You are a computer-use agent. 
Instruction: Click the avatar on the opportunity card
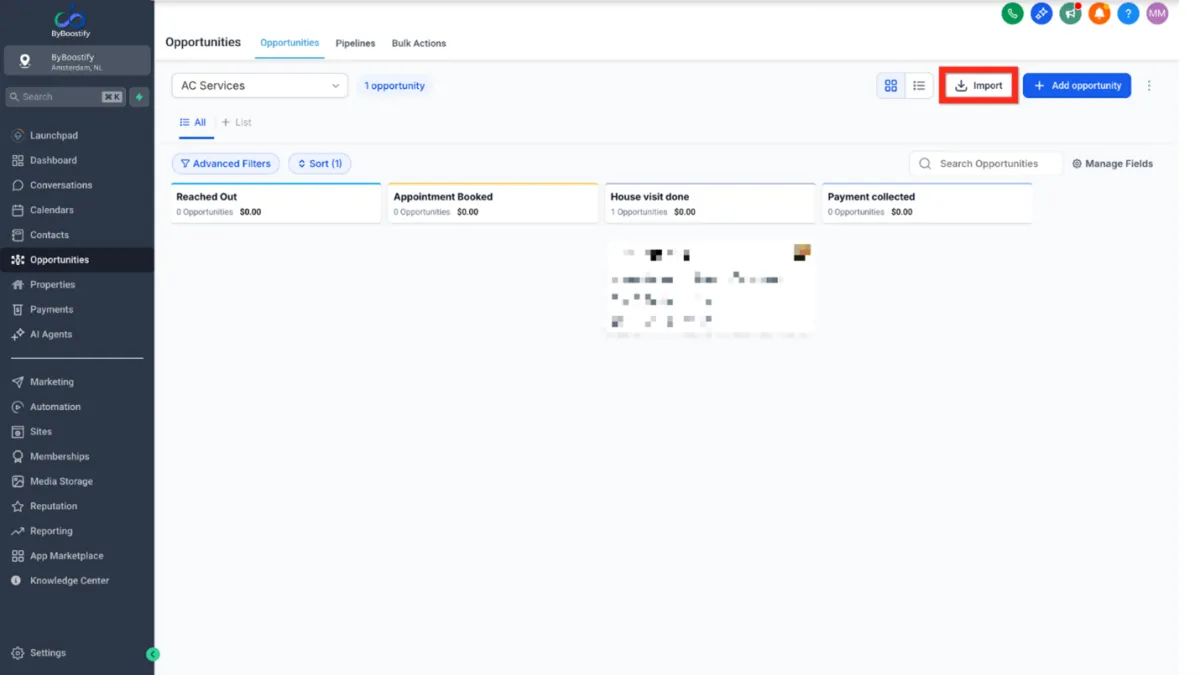click(802, 252)
